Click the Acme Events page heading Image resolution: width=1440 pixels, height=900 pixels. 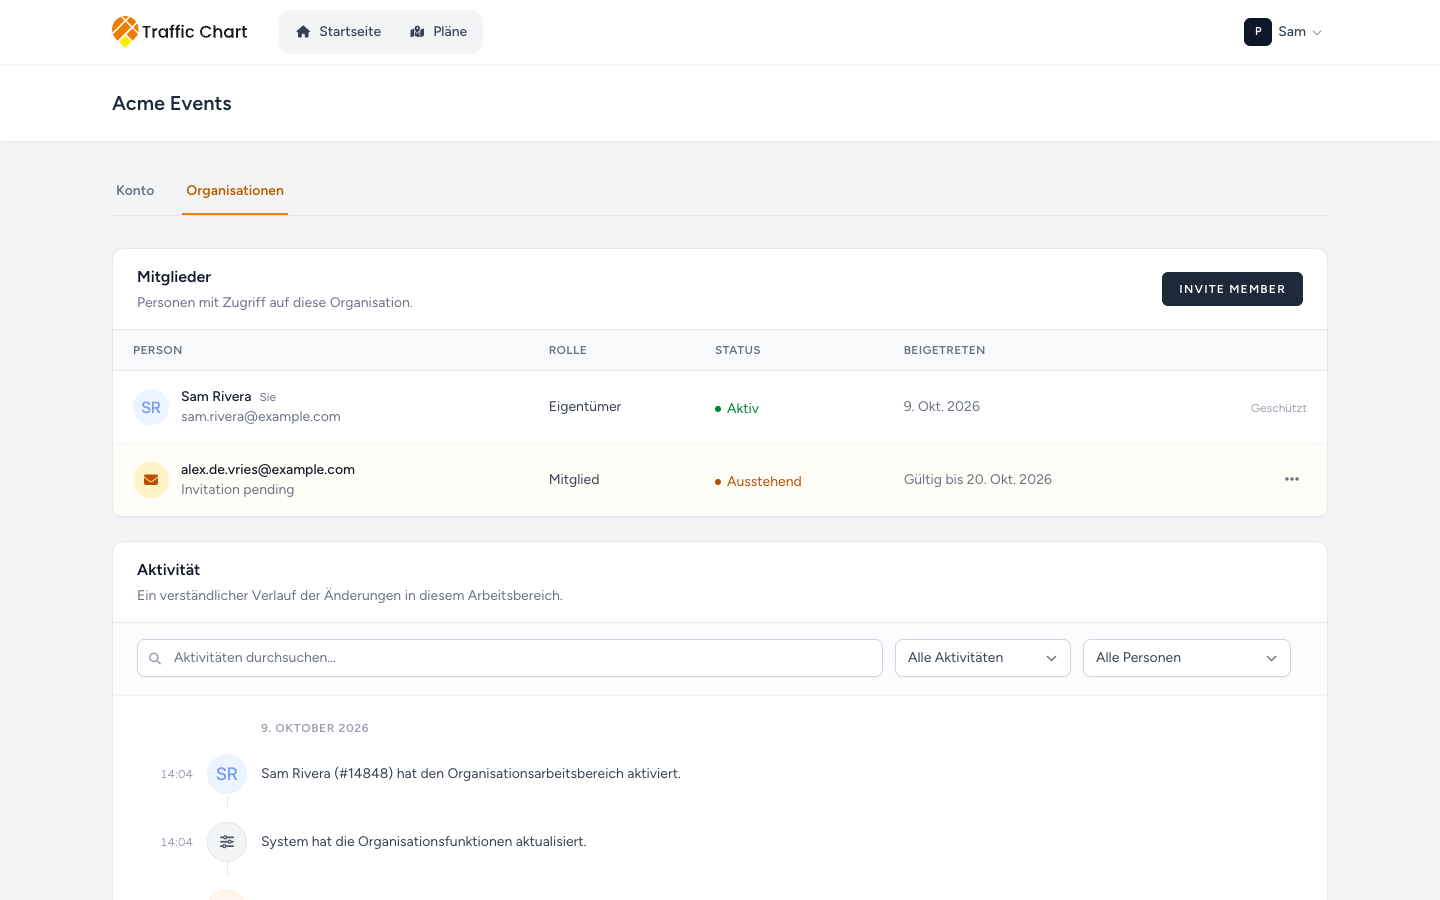pos(172,104)
